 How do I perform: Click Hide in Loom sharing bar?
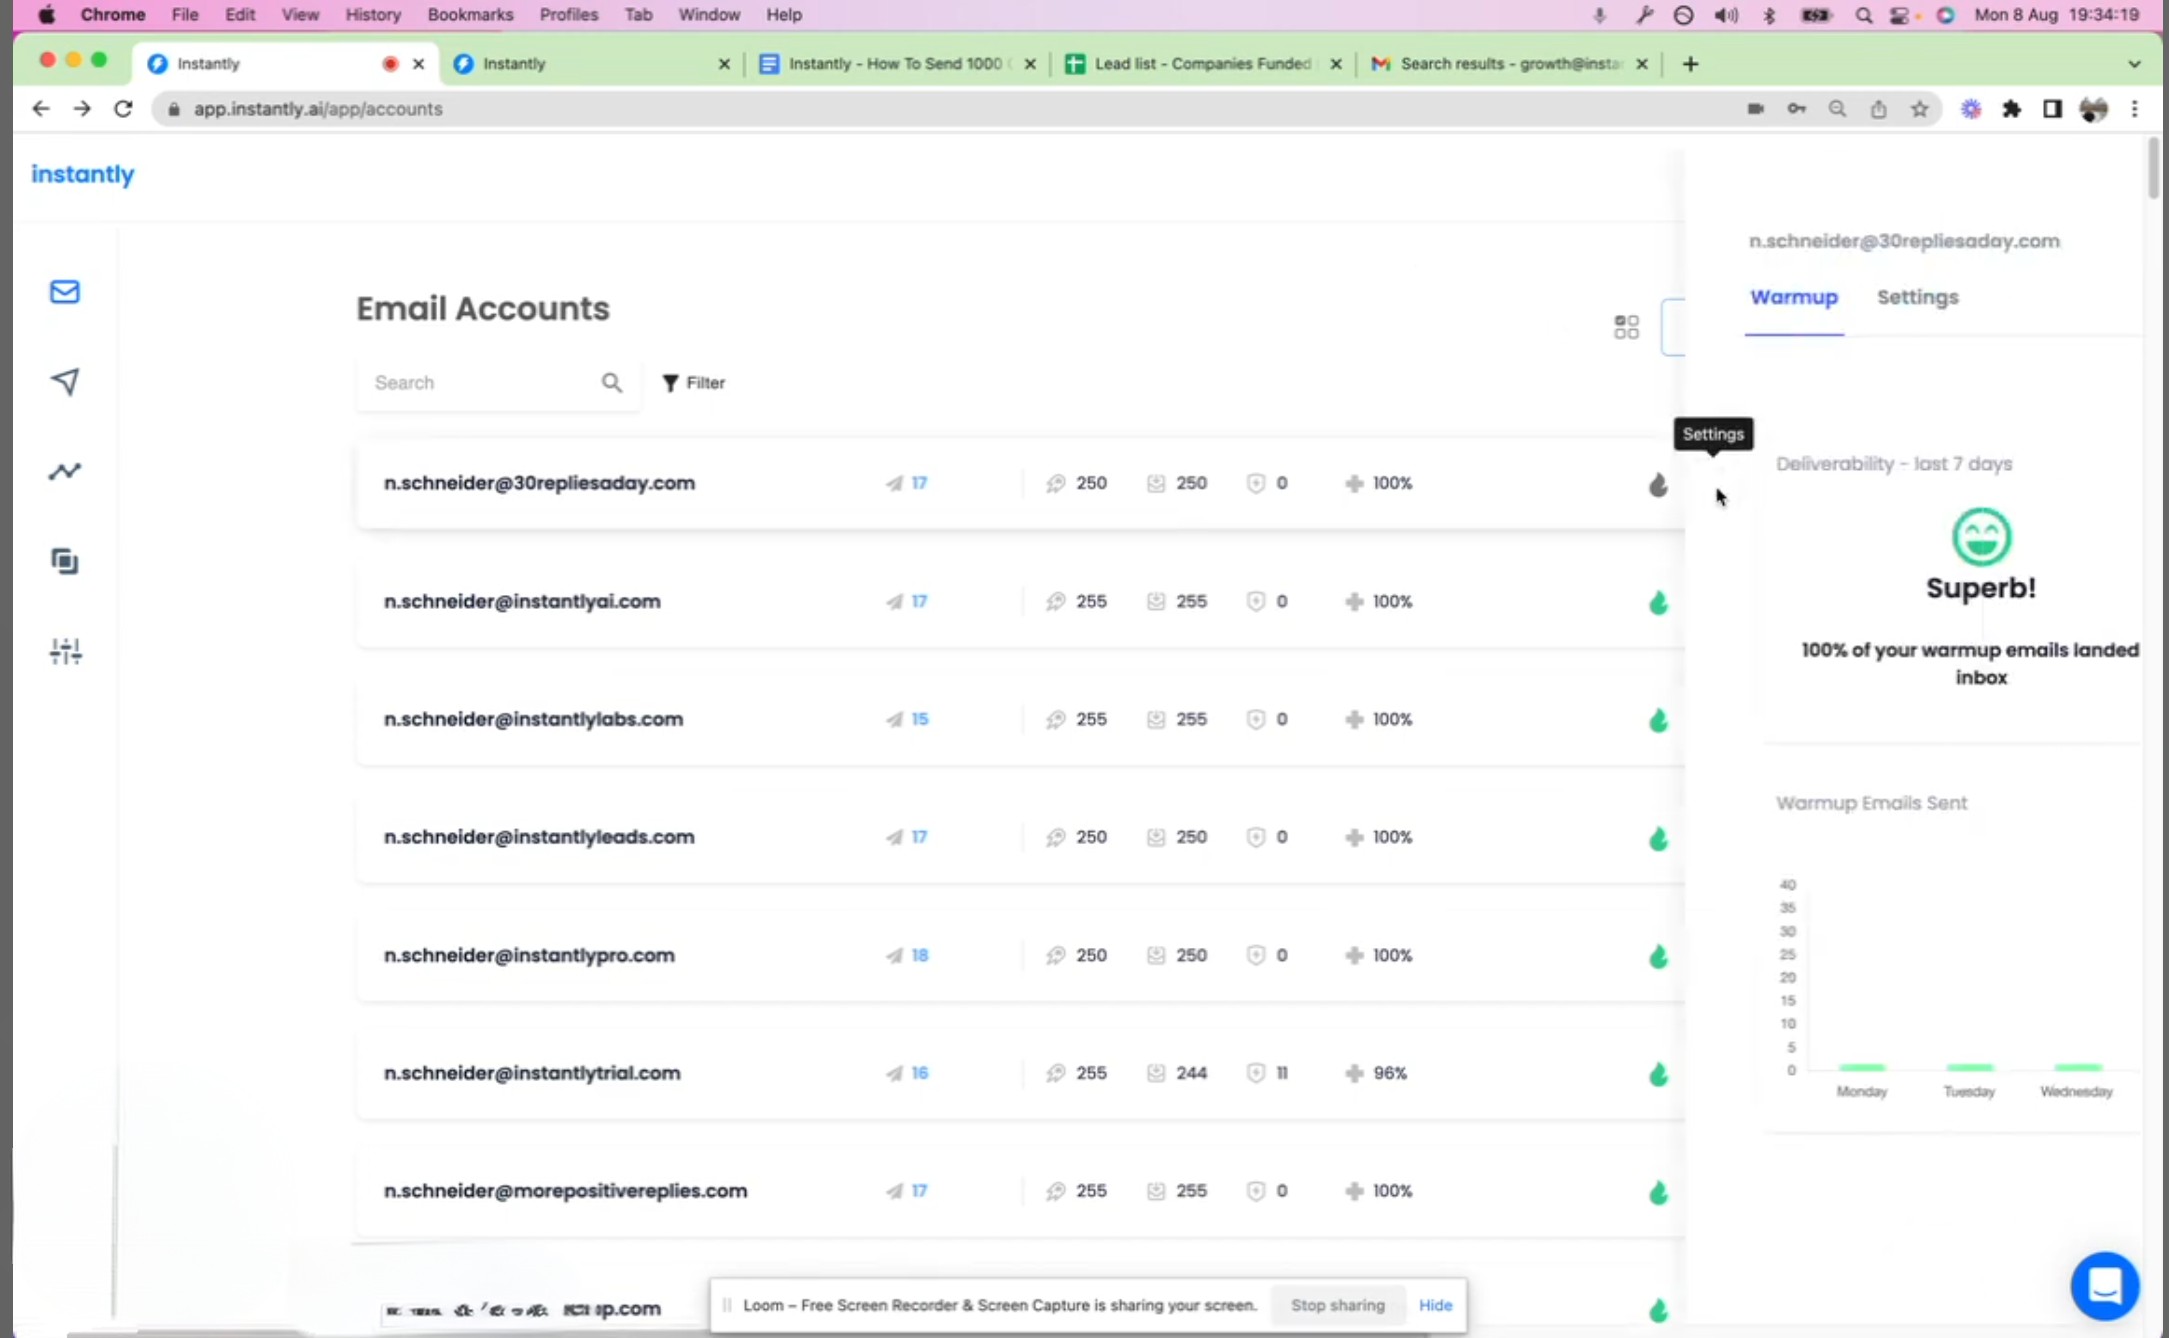1435,1305
